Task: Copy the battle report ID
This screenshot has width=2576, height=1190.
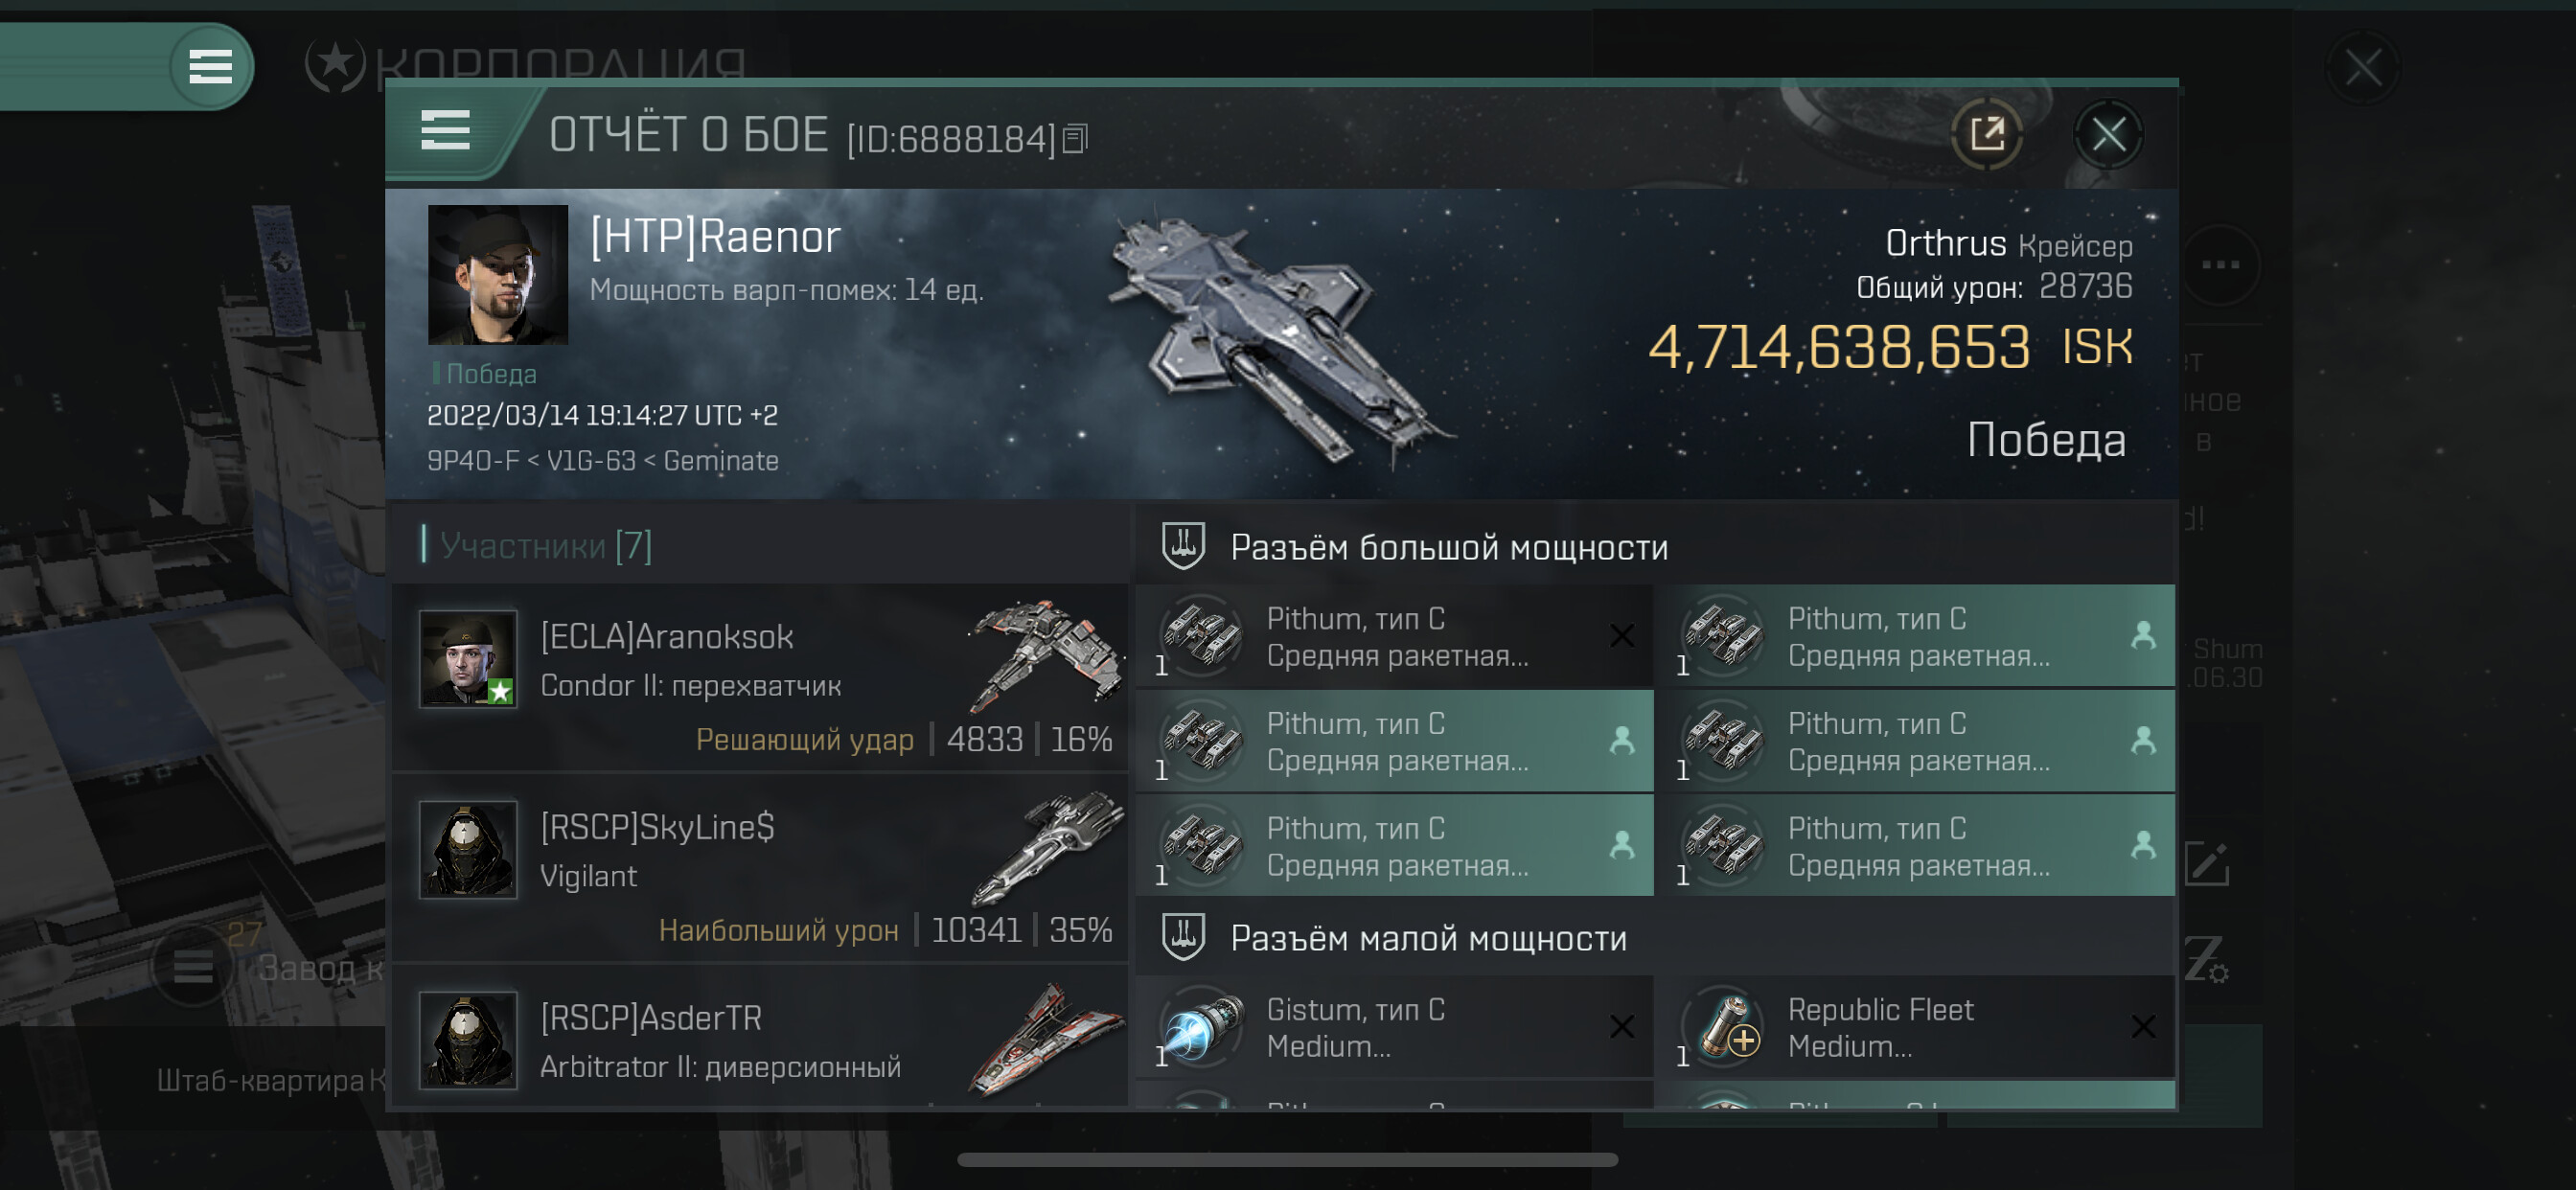Action: tap(1076, 138)
